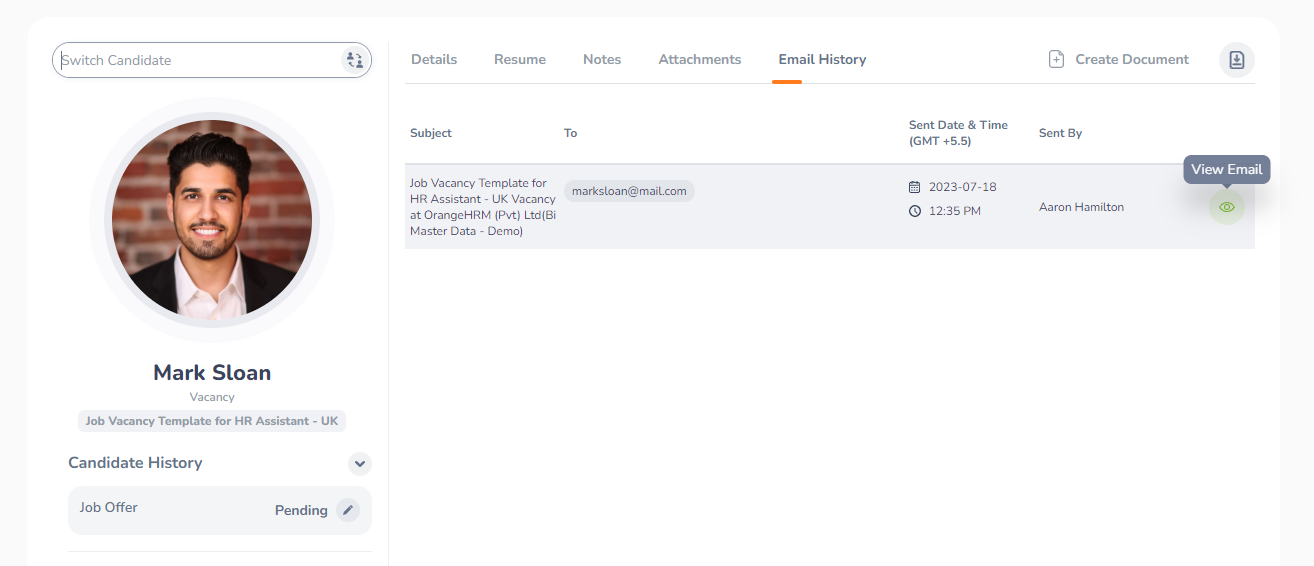The image size is (1314, 566).
Task: Open the Details tab
Action: [x=434, y=60]
